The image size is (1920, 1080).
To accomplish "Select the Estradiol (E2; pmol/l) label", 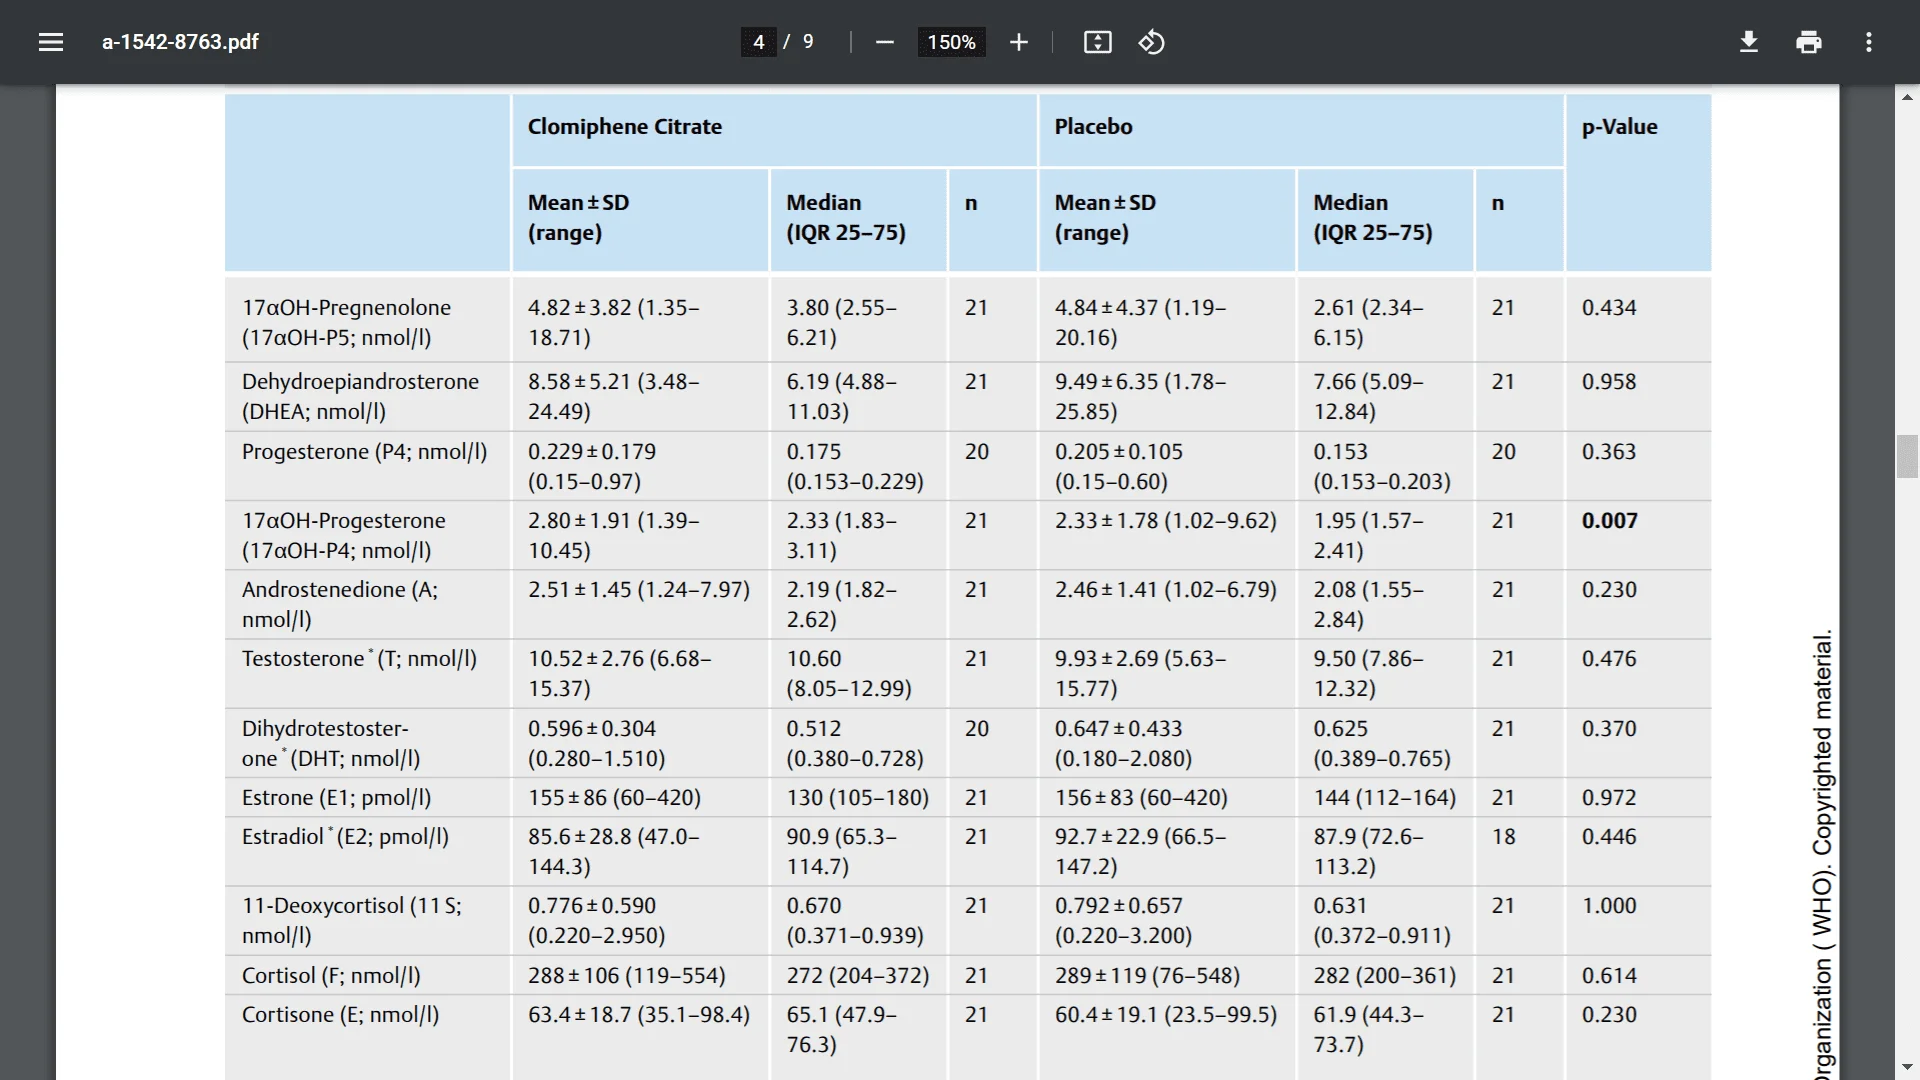I will (345, 837).
